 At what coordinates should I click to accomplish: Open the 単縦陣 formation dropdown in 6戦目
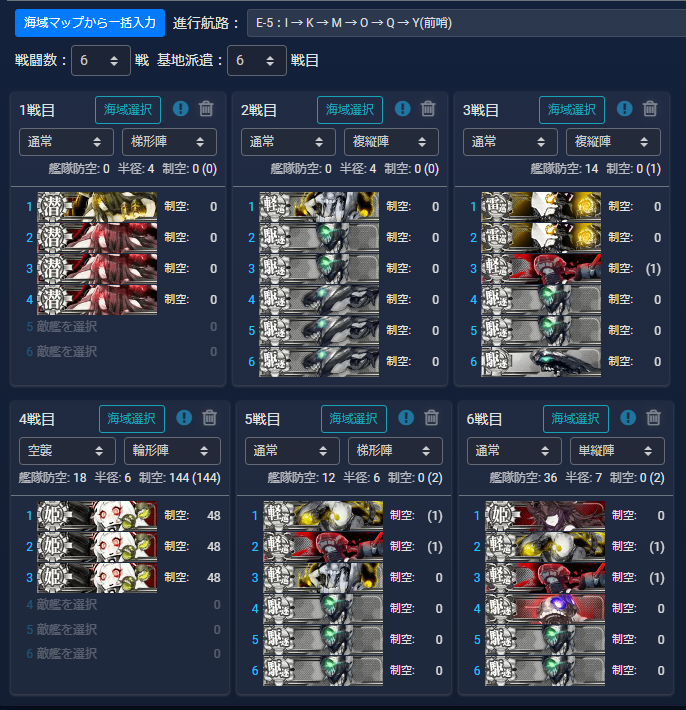coord(617,451)
